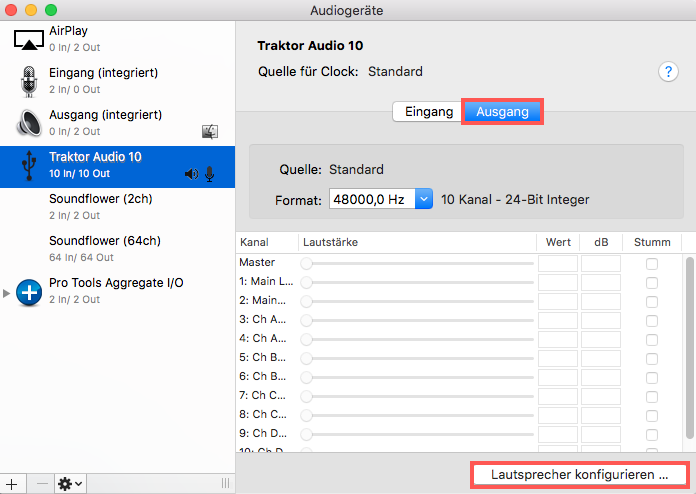The width and height of the screenshot is (696, 494).
Task: Click the AirPlay device icon
Action: [x=29, y=40]
